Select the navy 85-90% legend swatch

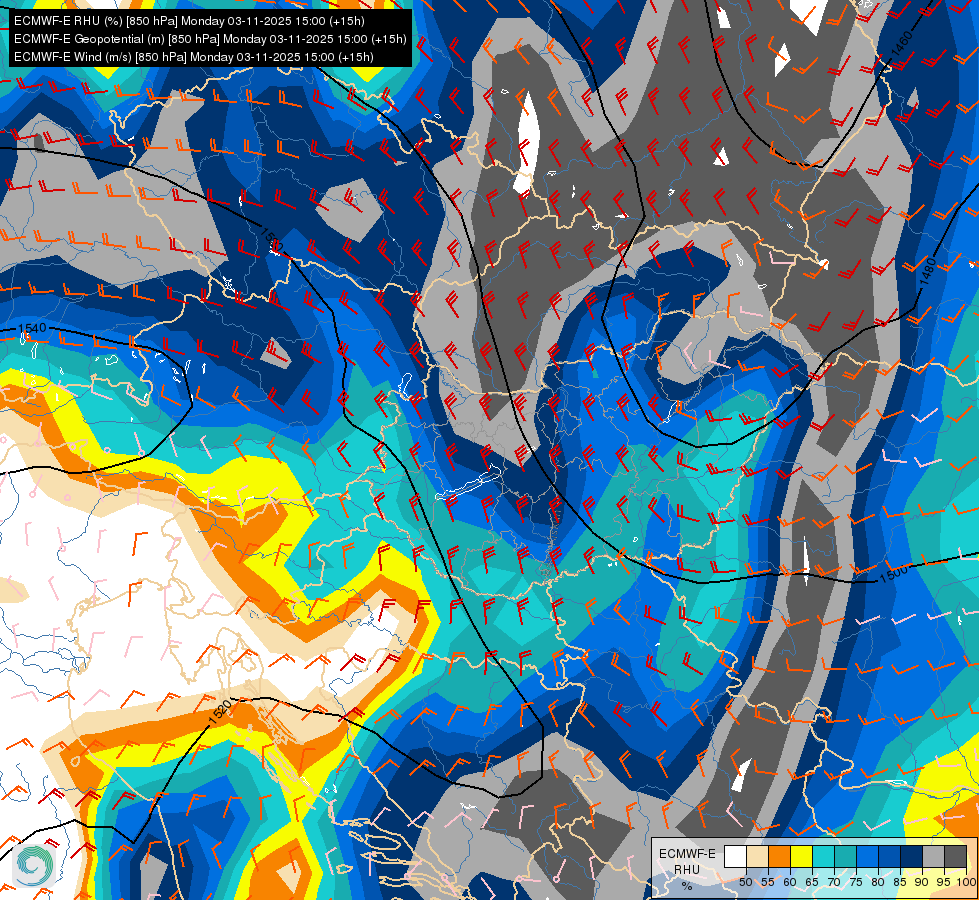(x=910, y=857)
